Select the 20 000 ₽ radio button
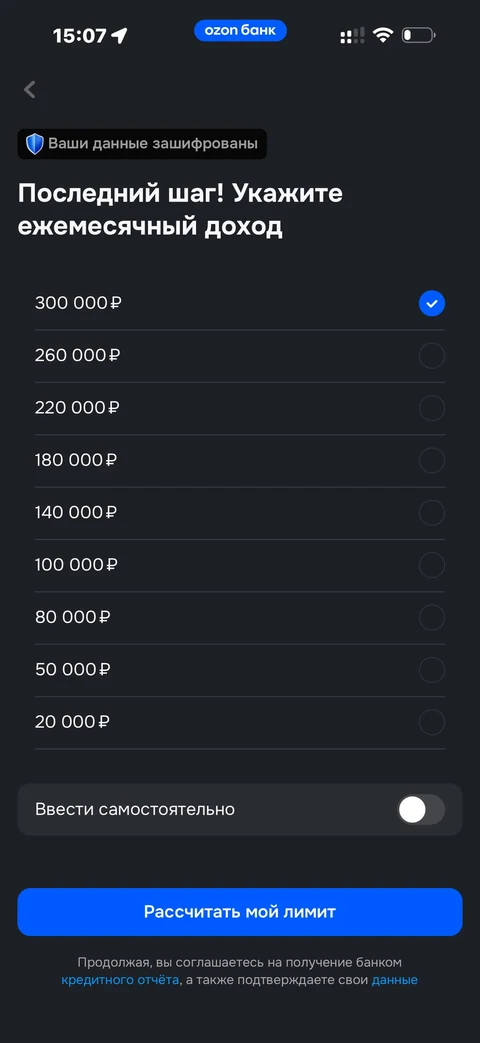The height and width of the screenshot is (1043, 480). [431, 722]
